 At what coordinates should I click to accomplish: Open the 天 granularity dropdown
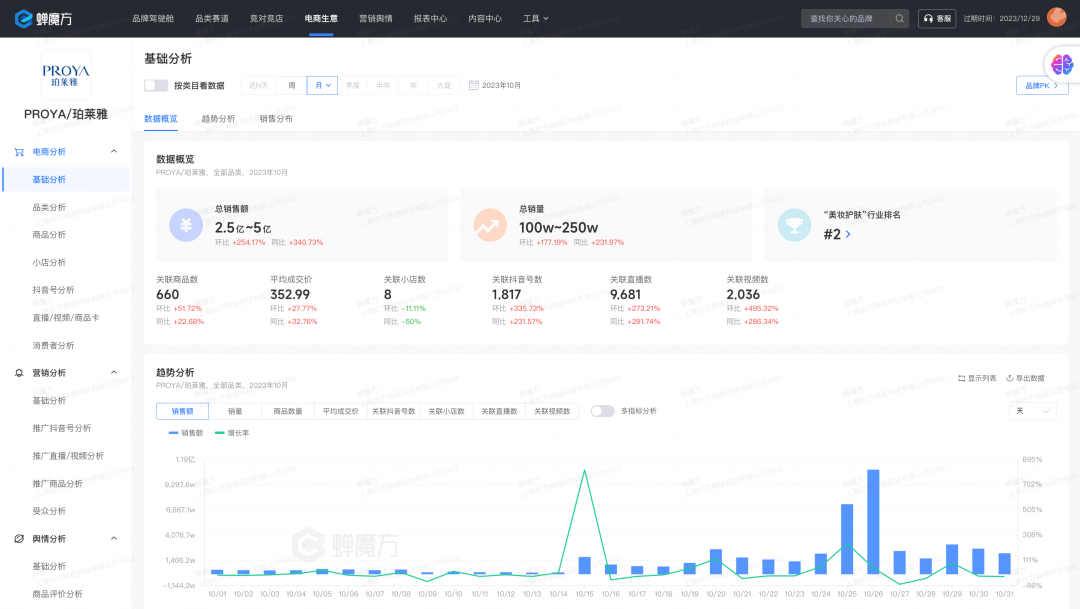tap(1032, 411)
